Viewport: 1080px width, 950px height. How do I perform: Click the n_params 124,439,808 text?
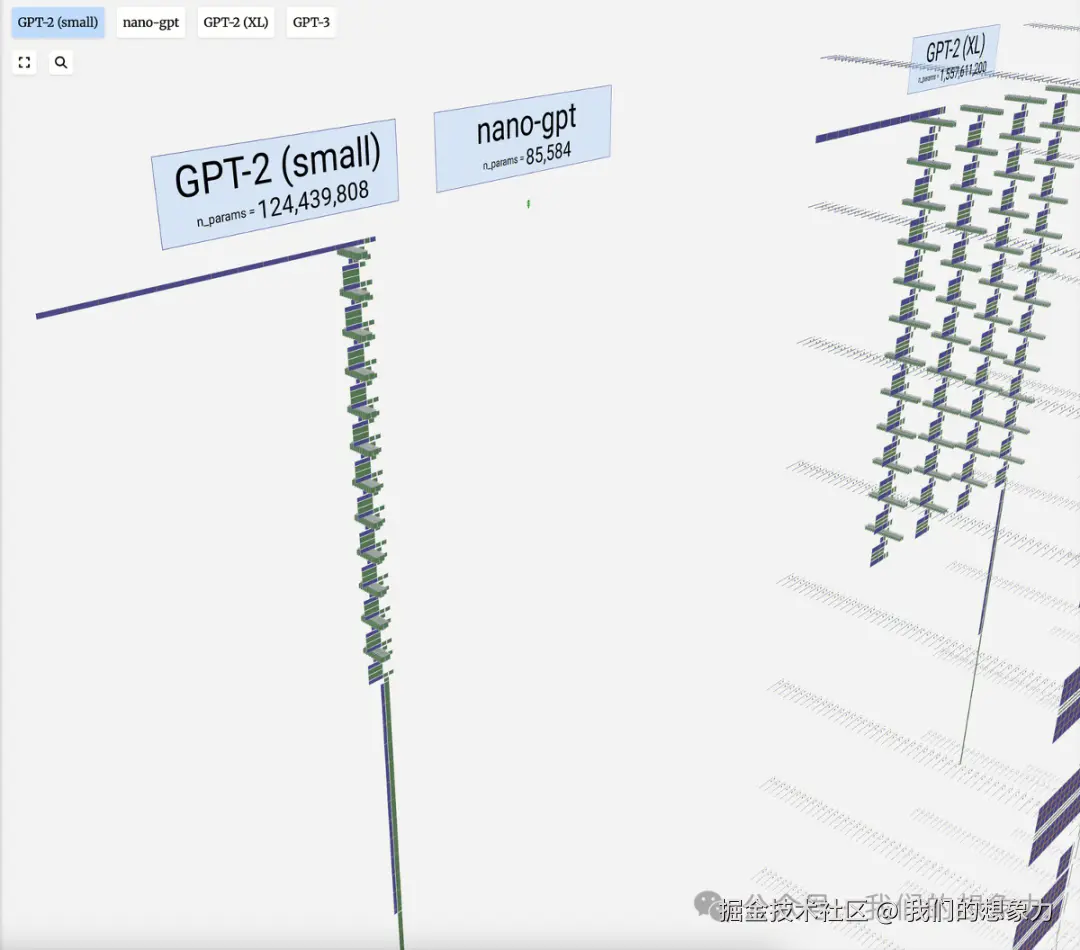click(283, 205)
